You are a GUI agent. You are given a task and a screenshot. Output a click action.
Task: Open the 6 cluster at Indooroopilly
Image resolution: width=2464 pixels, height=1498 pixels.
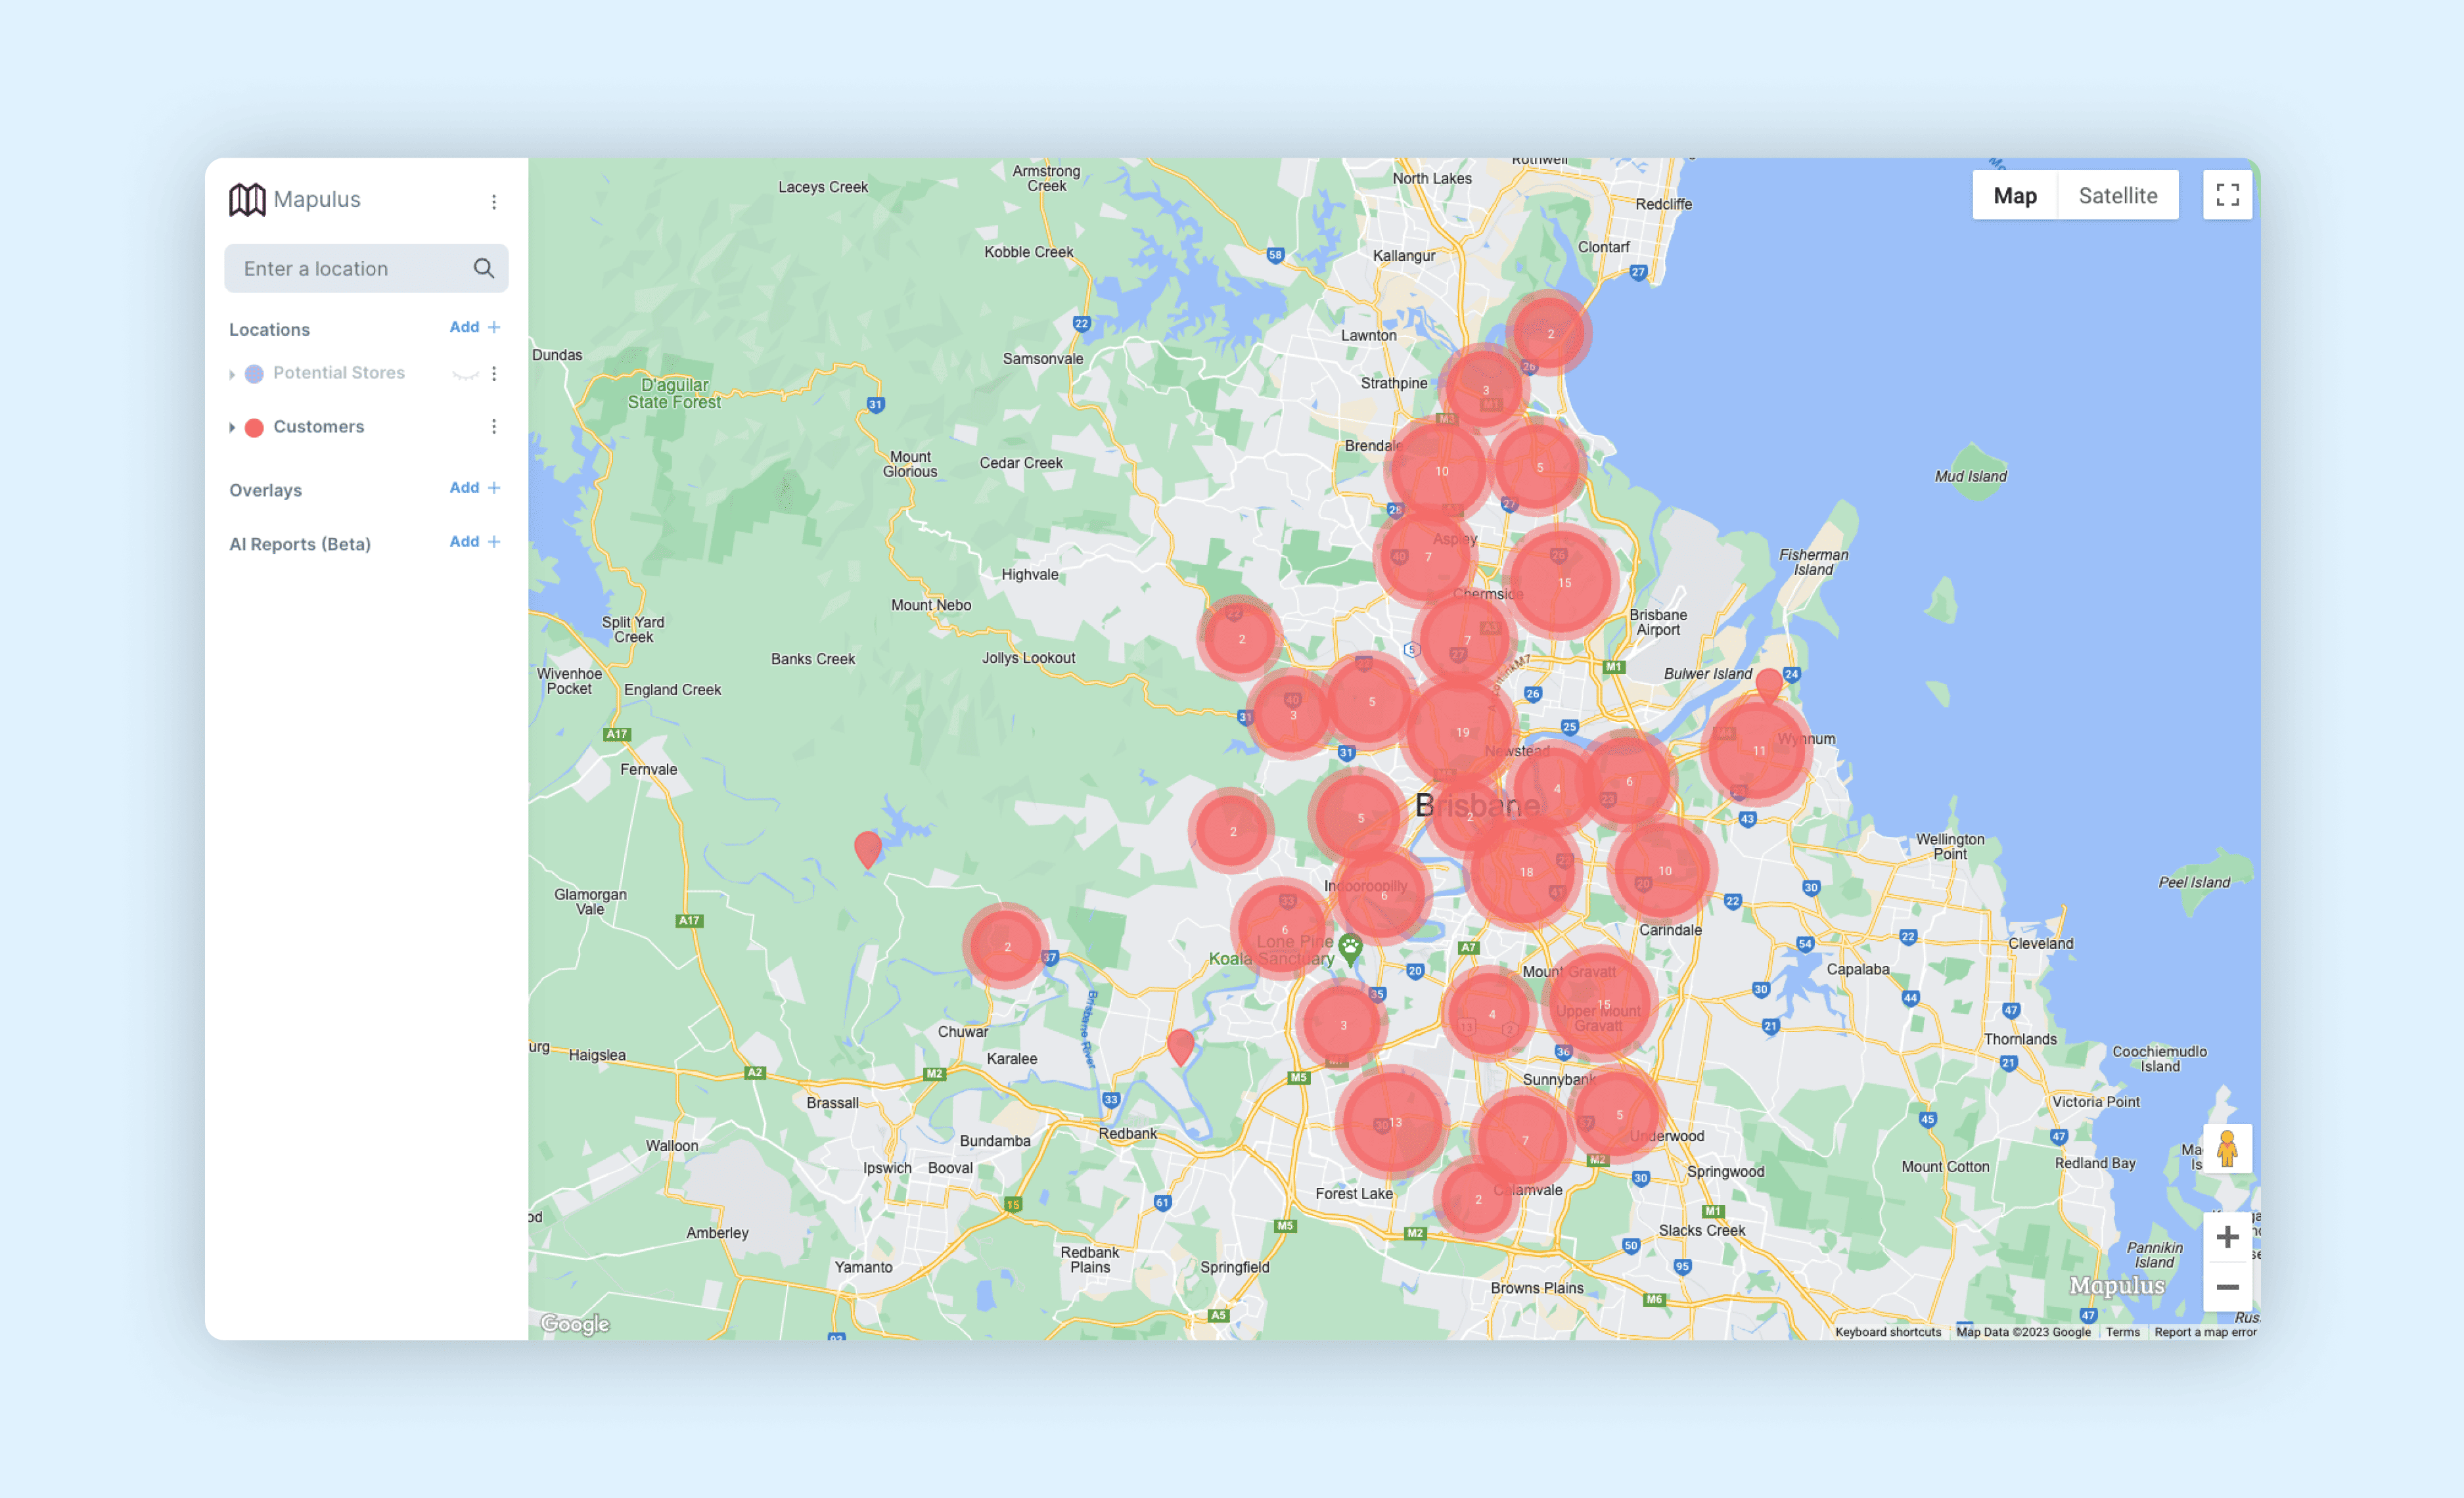1383,895
